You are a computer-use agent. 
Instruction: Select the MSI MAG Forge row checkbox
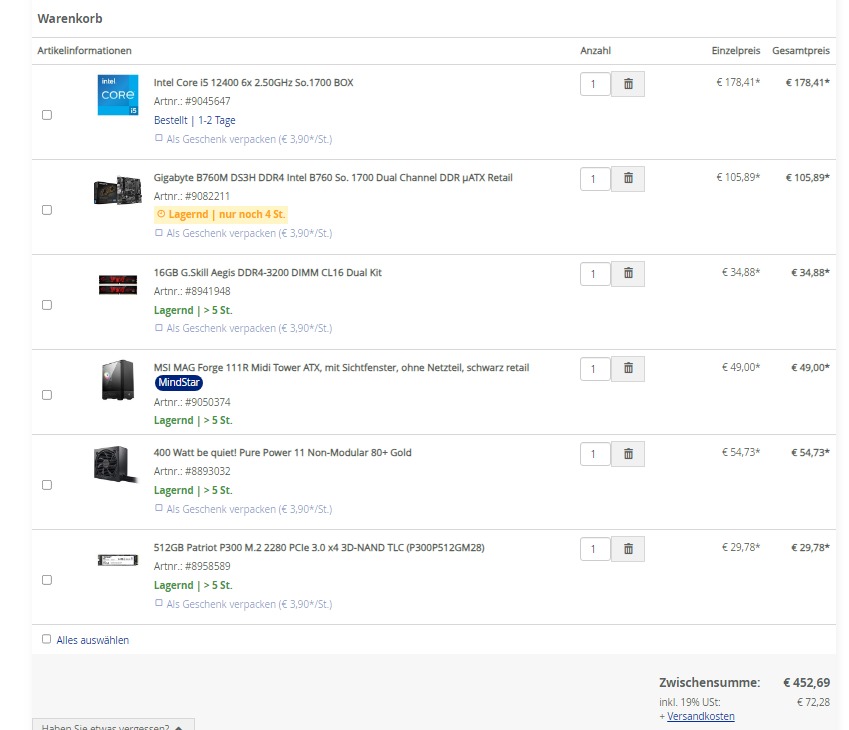click(x=47, y=395)
